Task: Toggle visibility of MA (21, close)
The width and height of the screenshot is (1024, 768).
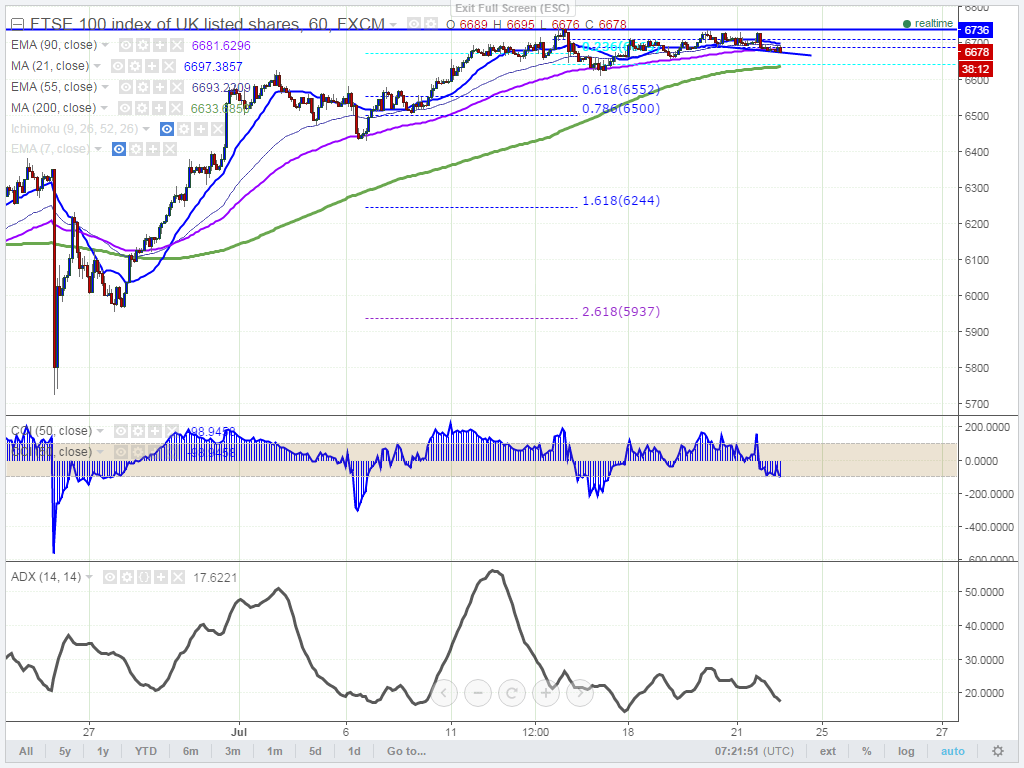Action: tap(118, 66)
